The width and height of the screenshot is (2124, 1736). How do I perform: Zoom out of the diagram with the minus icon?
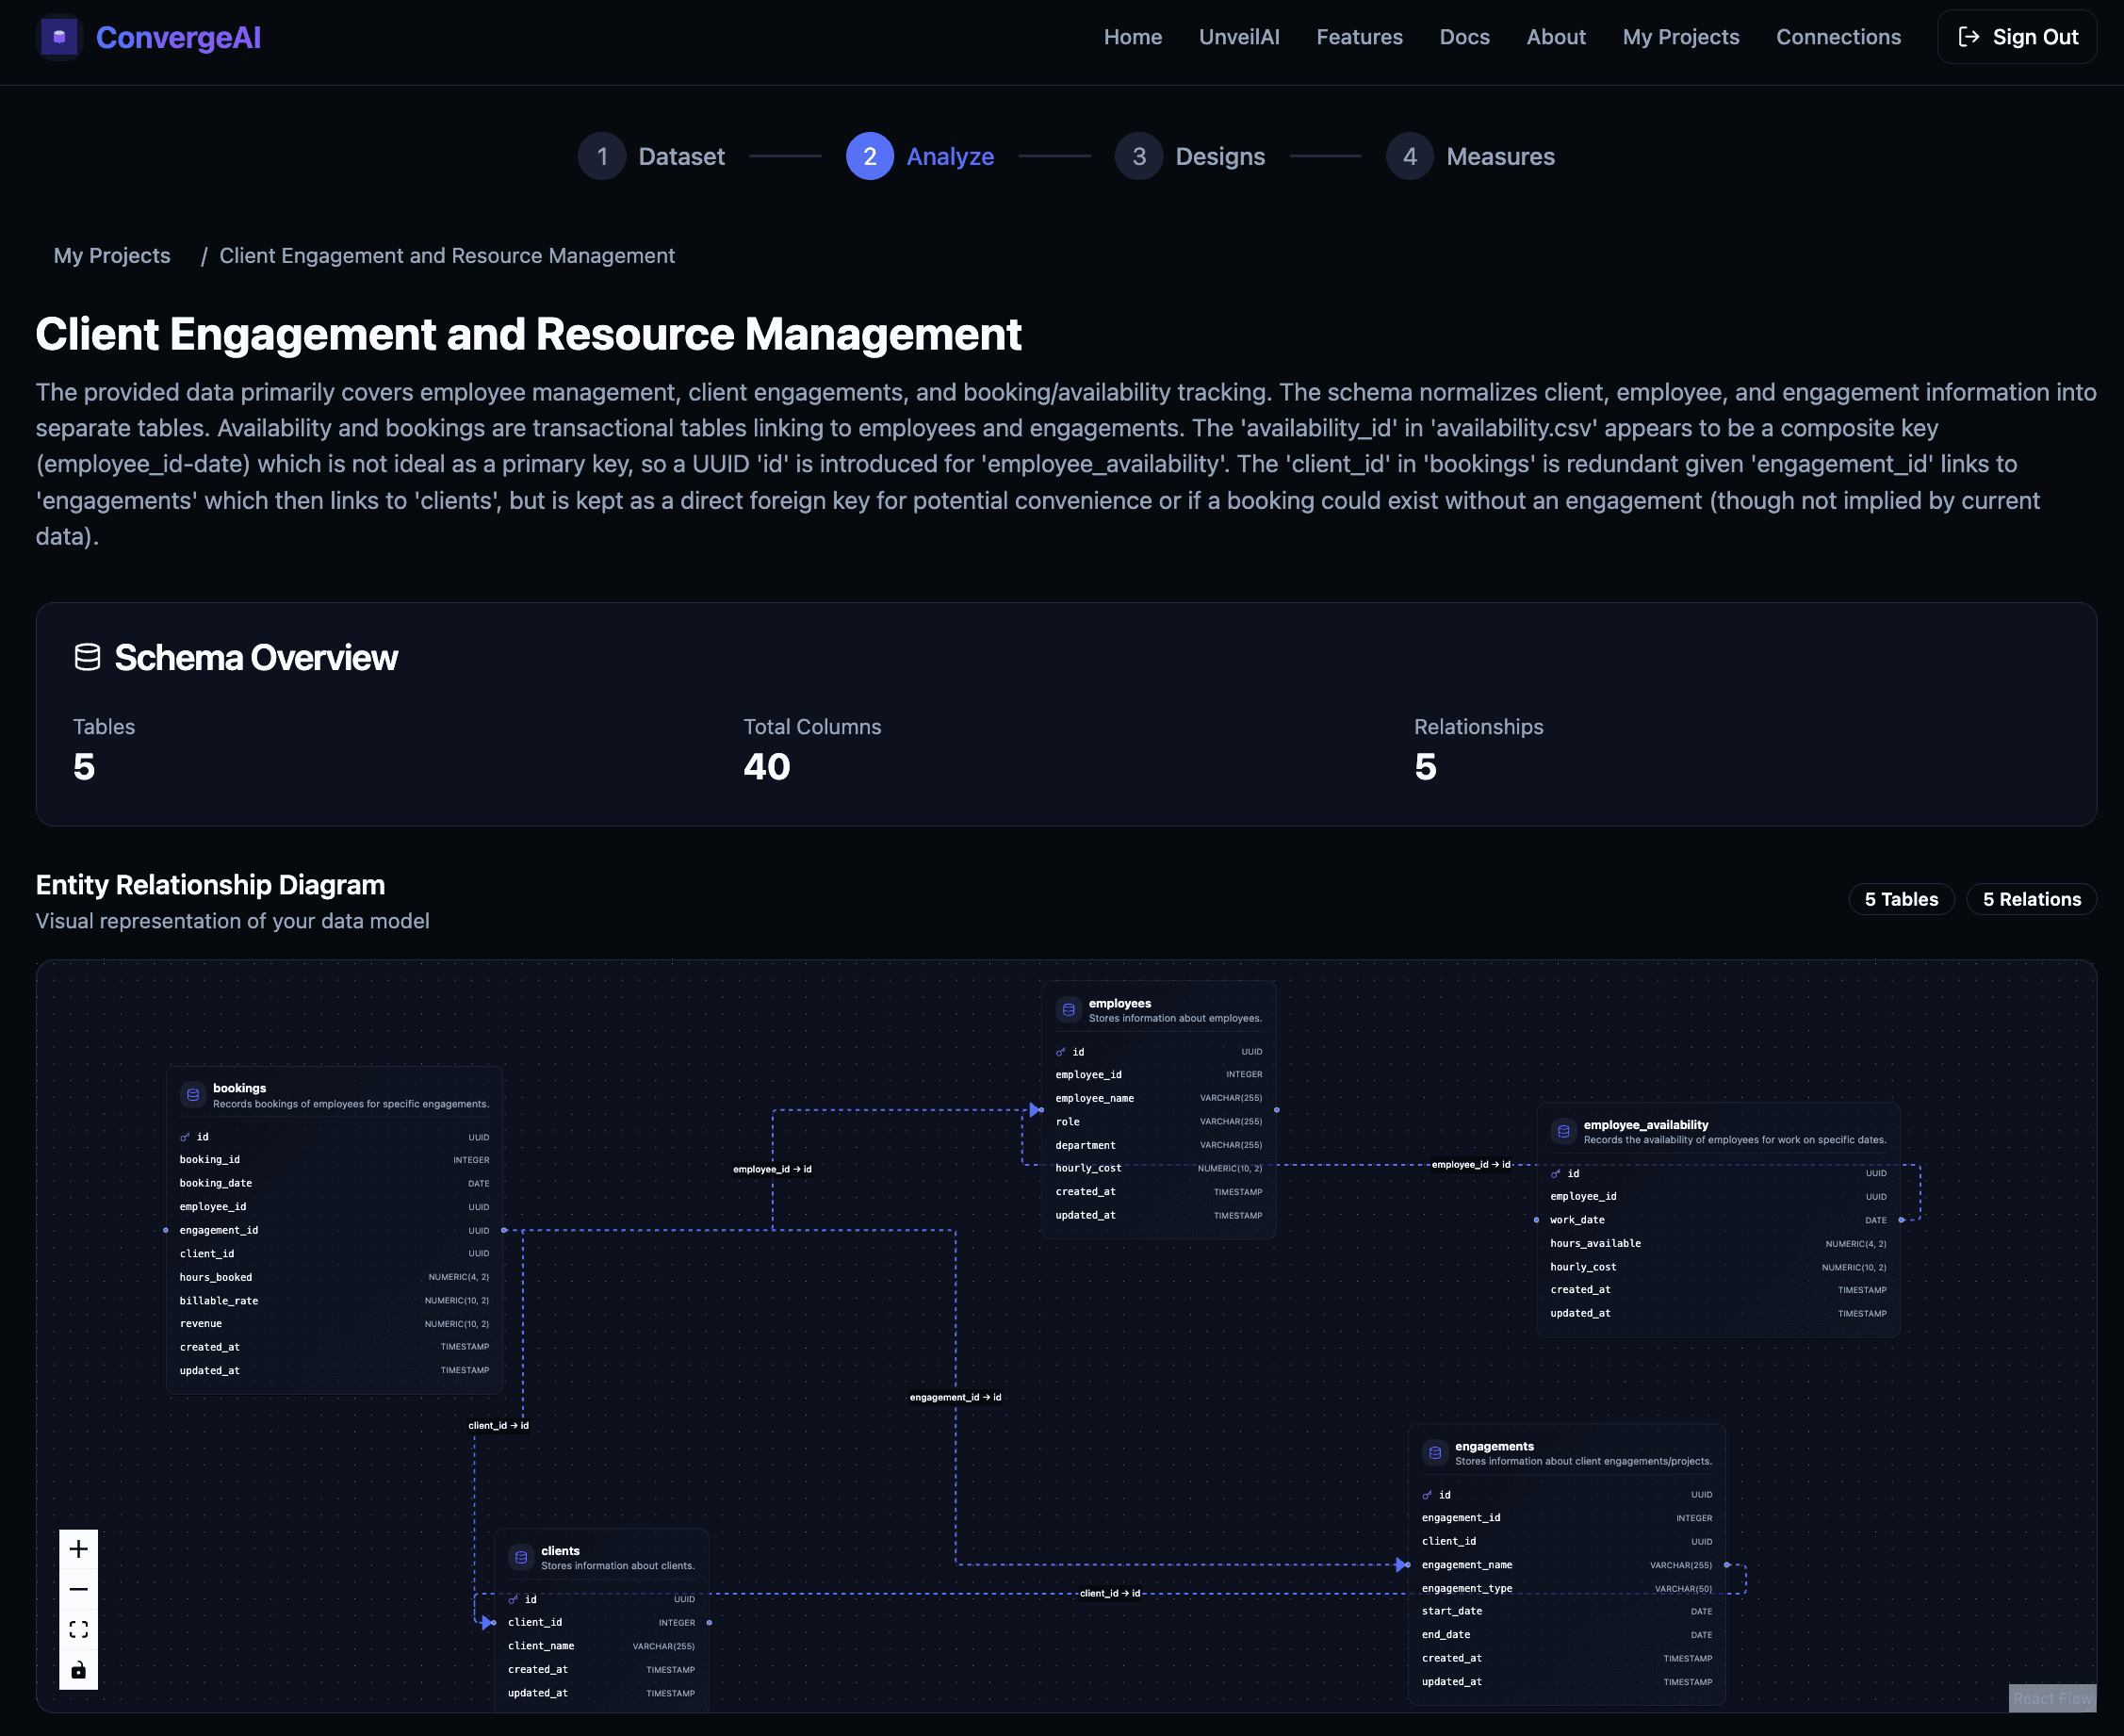click(x=78, y=1588)
